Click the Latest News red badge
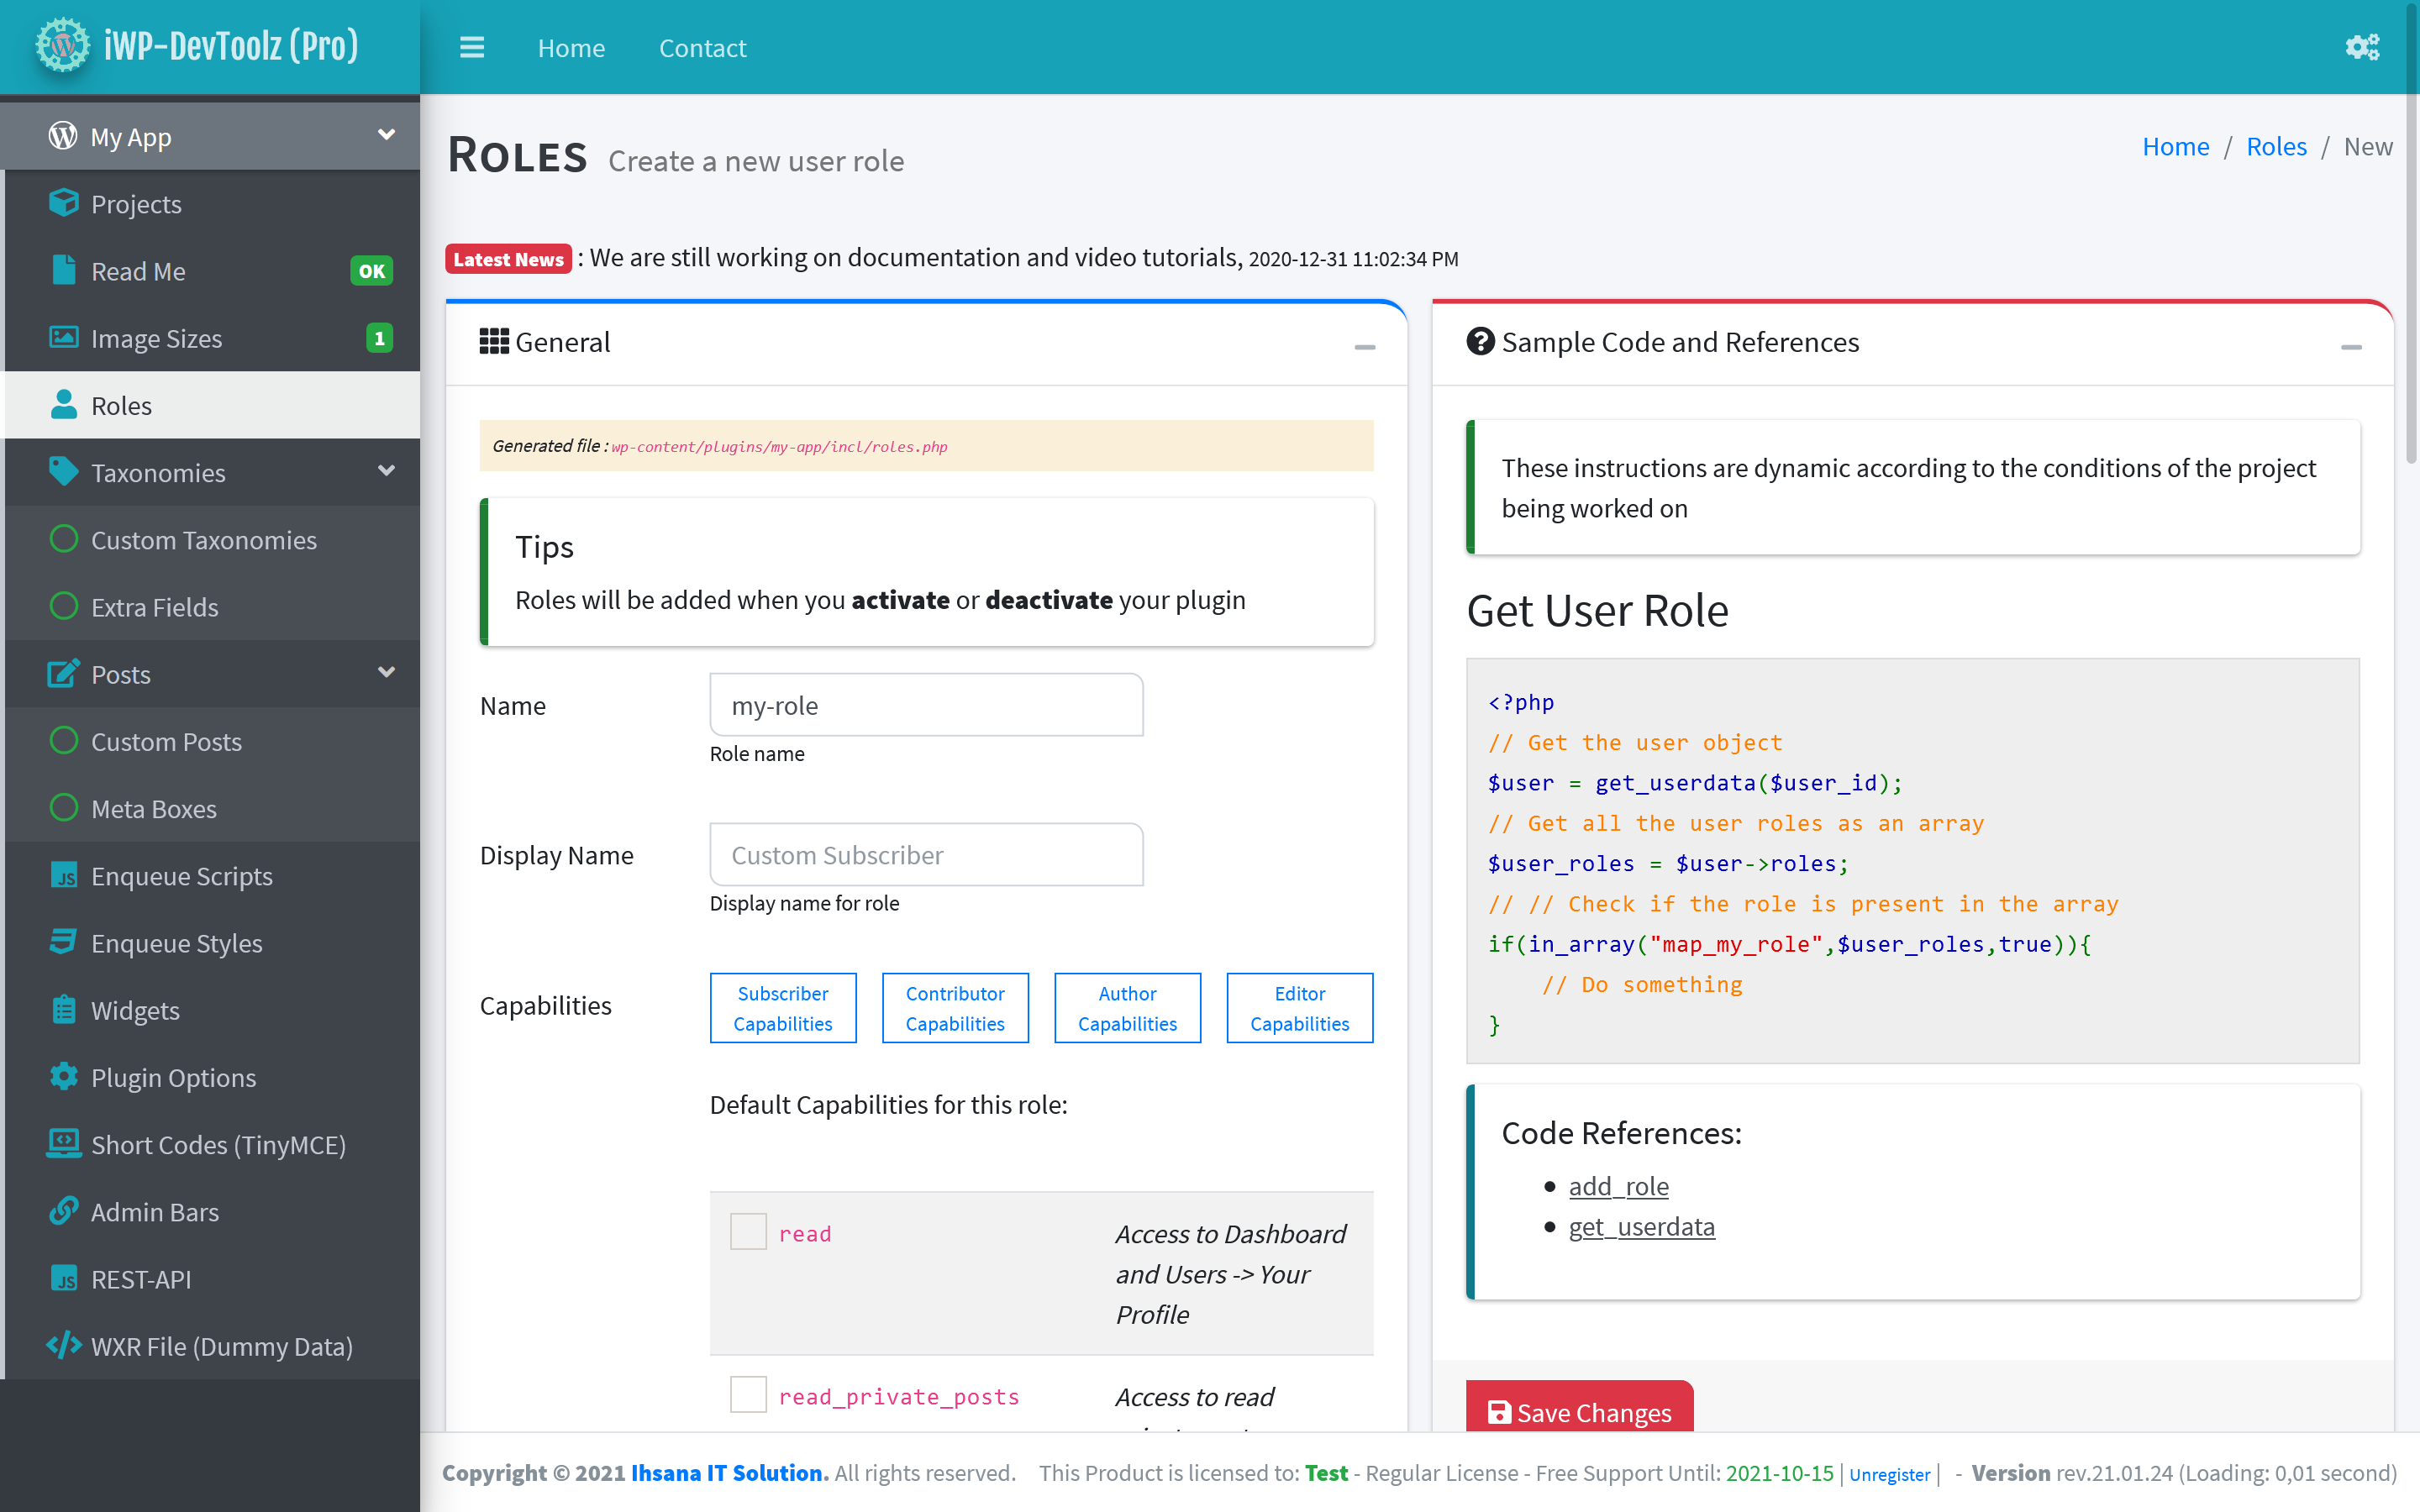The width and height of the screenshot is (2420, 1512). coord(508,259)
